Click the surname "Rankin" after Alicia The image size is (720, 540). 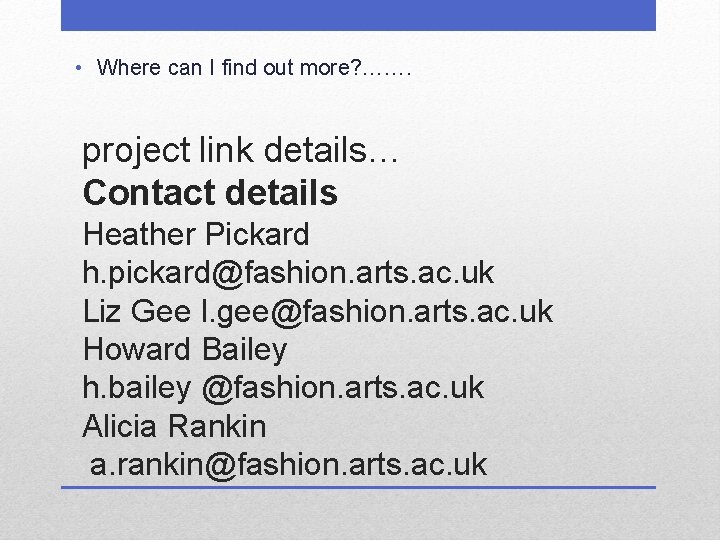point(217,426)
